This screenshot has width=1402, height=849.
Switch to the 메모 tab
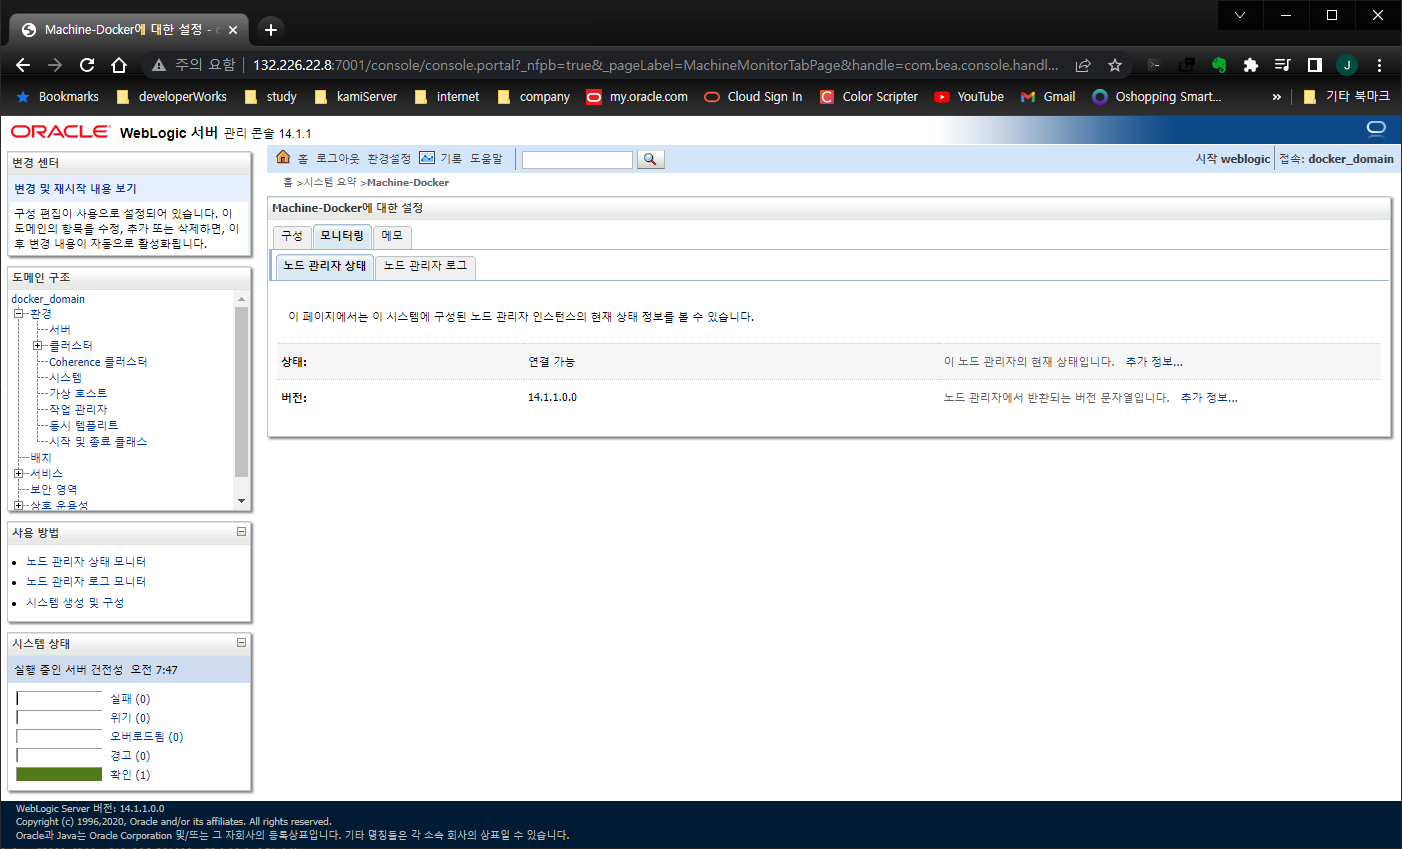point(392,236)
